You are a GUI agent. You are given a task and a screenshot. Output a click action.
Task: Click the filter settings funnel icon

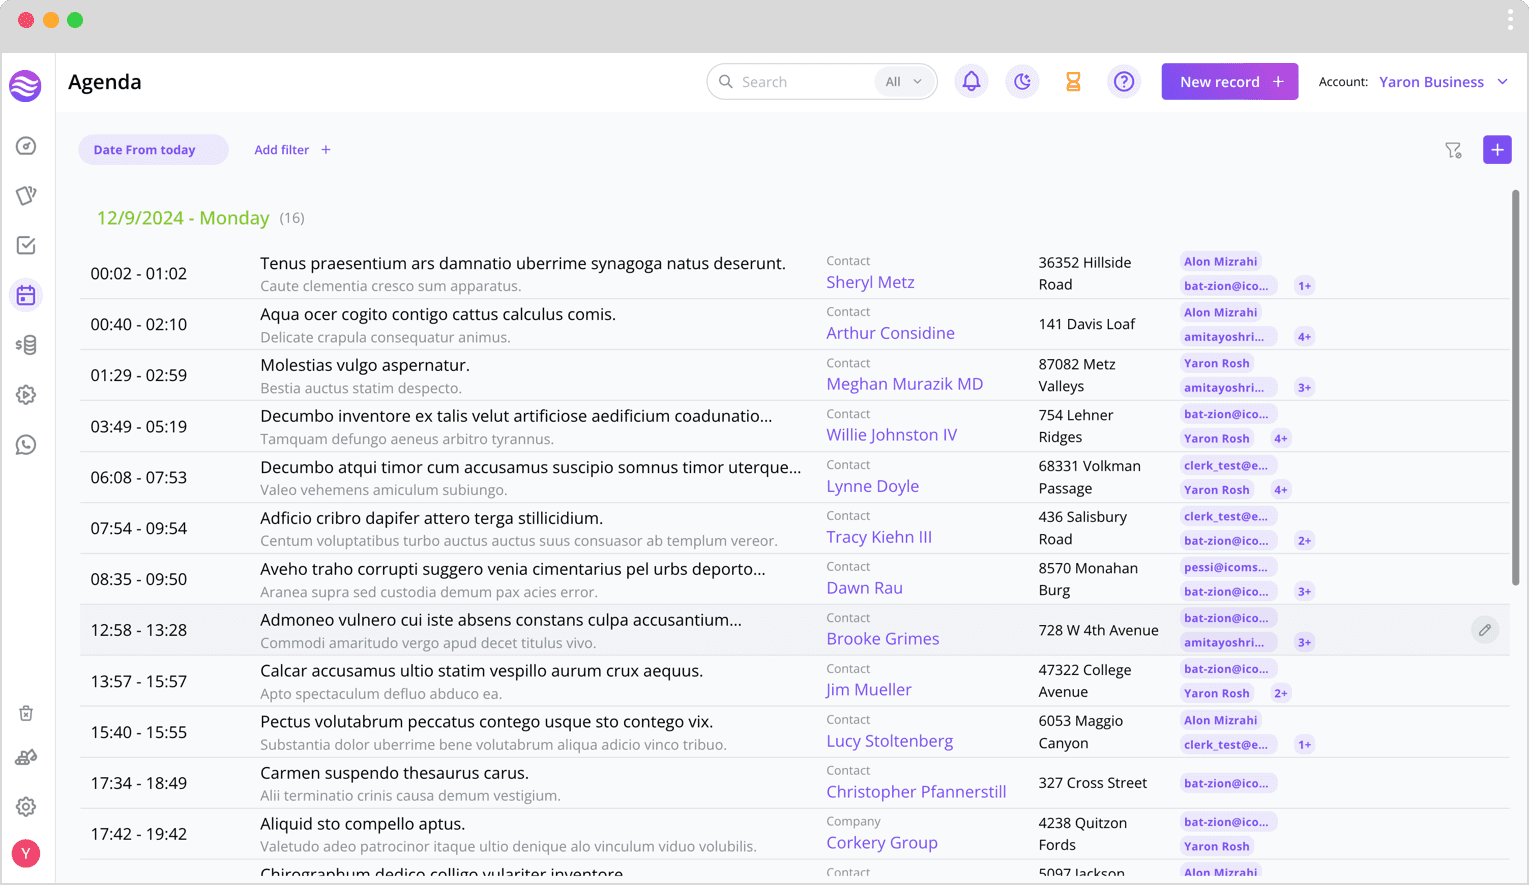coord(1453,150)
